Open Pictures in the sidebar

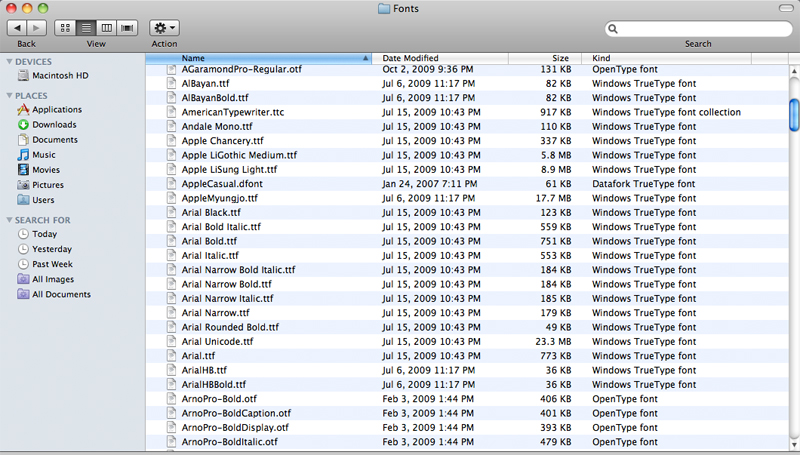41,185
